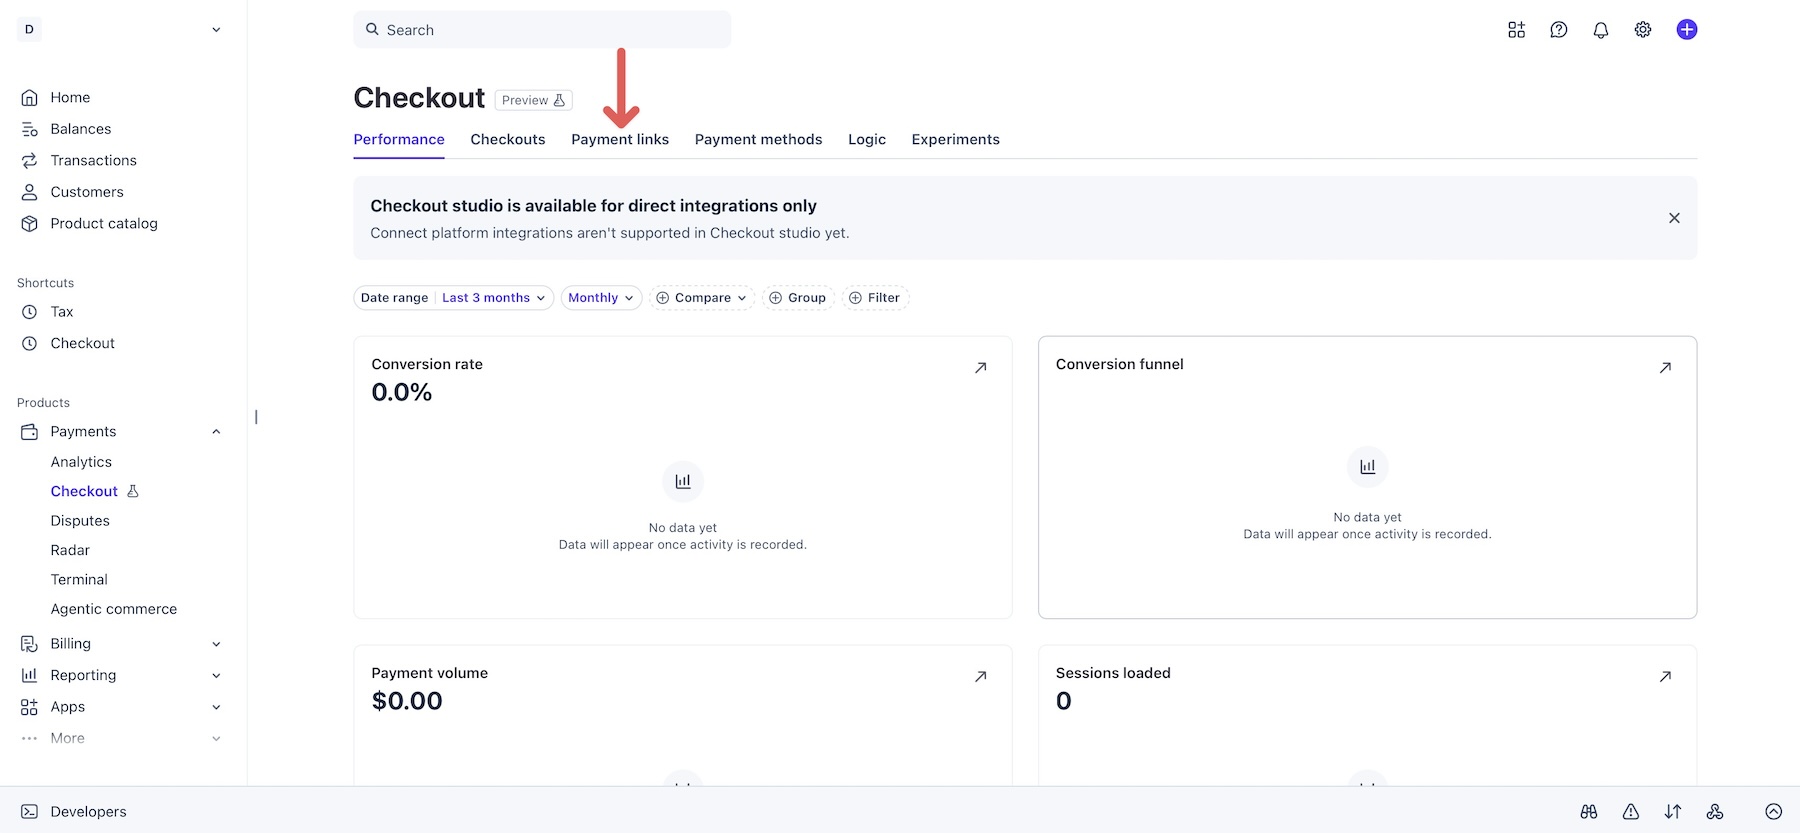
Task: Expand the Reporting section chevron
Action: pos(216,676)
